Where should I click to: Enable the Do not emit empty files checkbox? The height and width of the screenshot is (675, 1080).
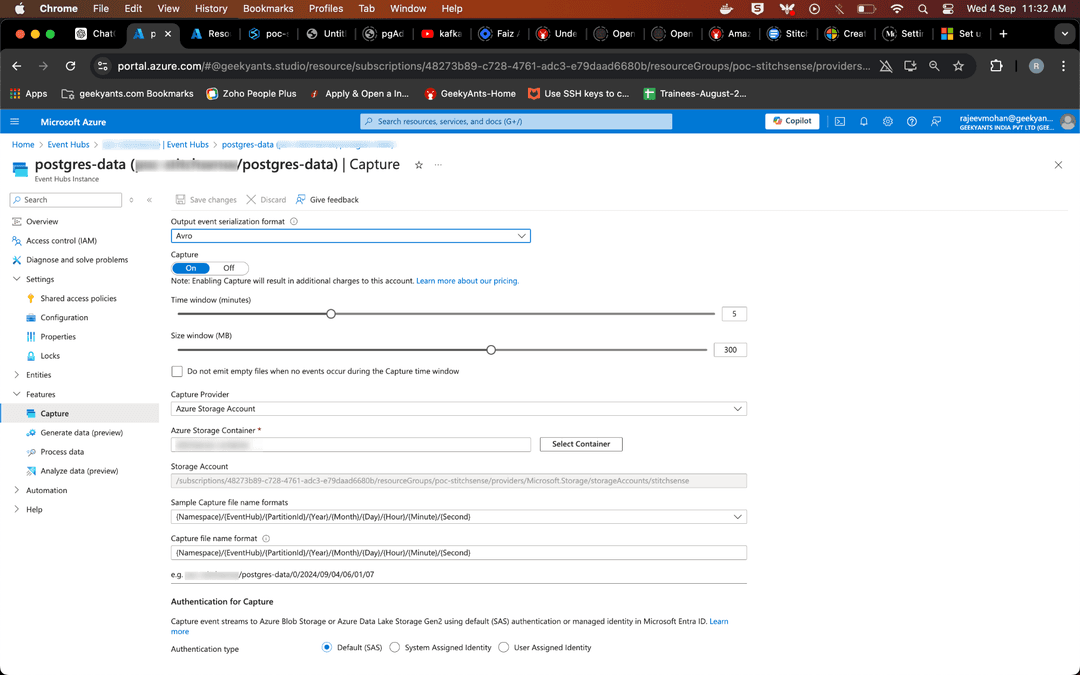point(177,371)
